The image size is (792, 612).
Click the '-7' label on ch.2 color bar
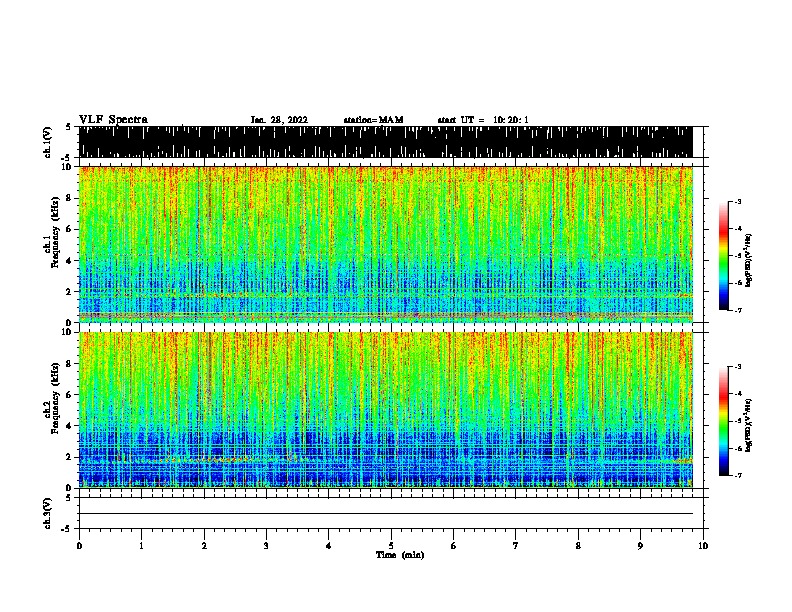[738, 476]
